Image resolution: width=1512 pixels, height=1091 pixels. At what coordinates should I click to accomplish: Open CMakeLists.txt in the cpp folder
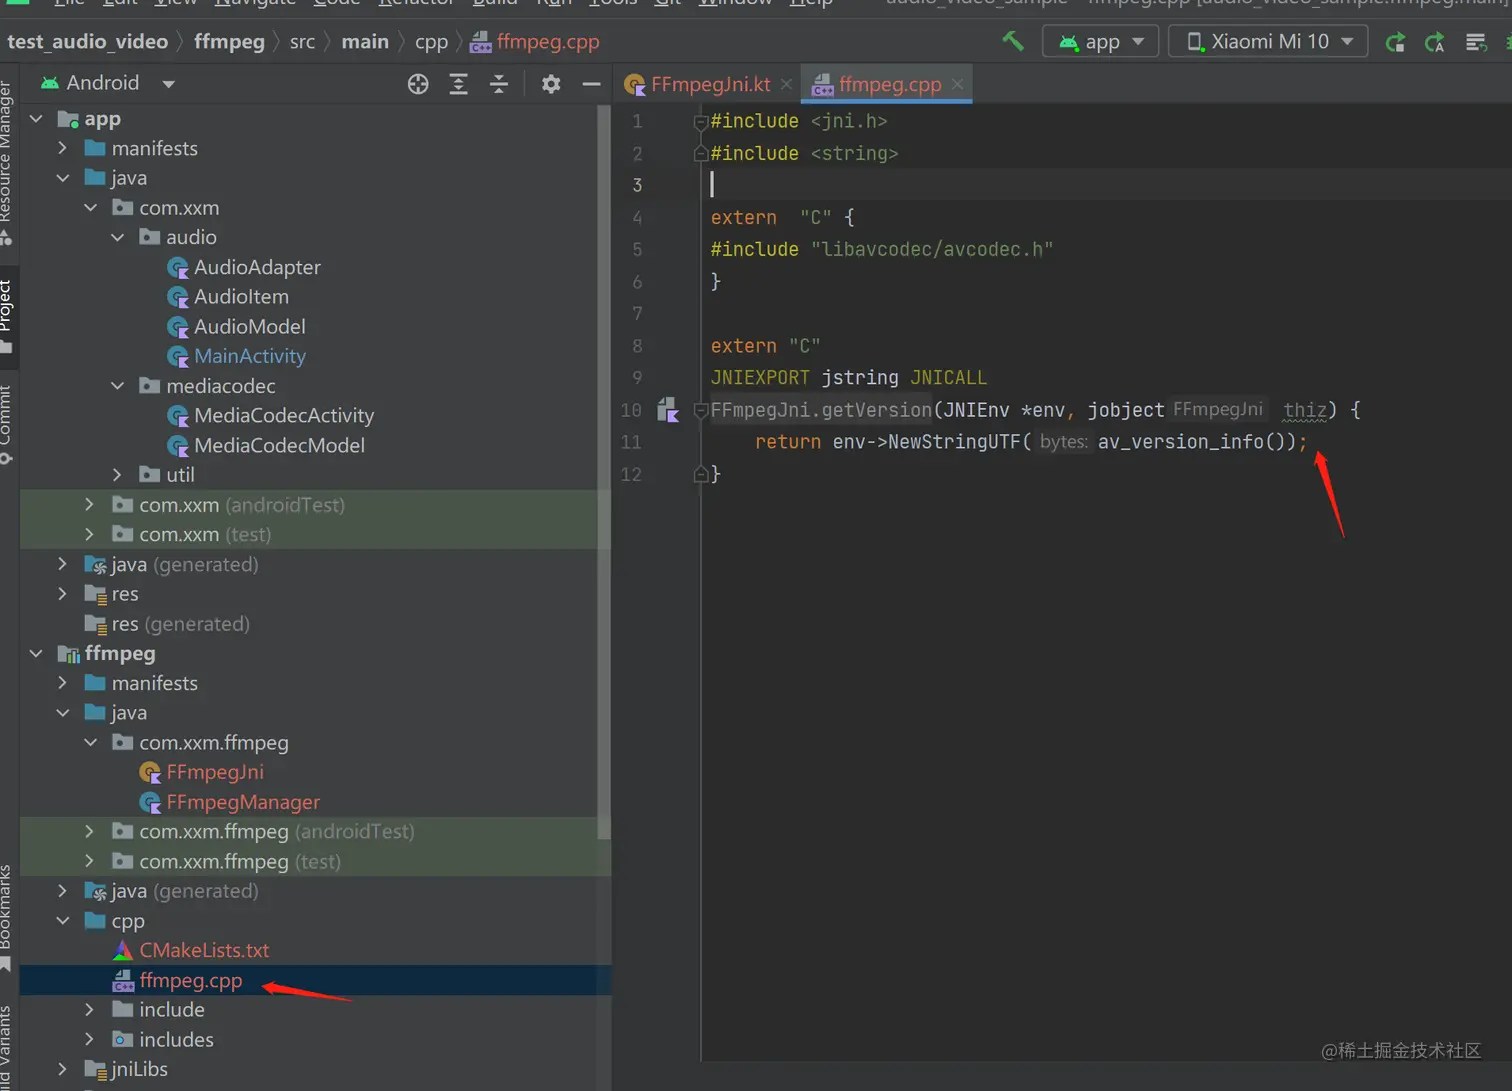[x=204, y=950]
